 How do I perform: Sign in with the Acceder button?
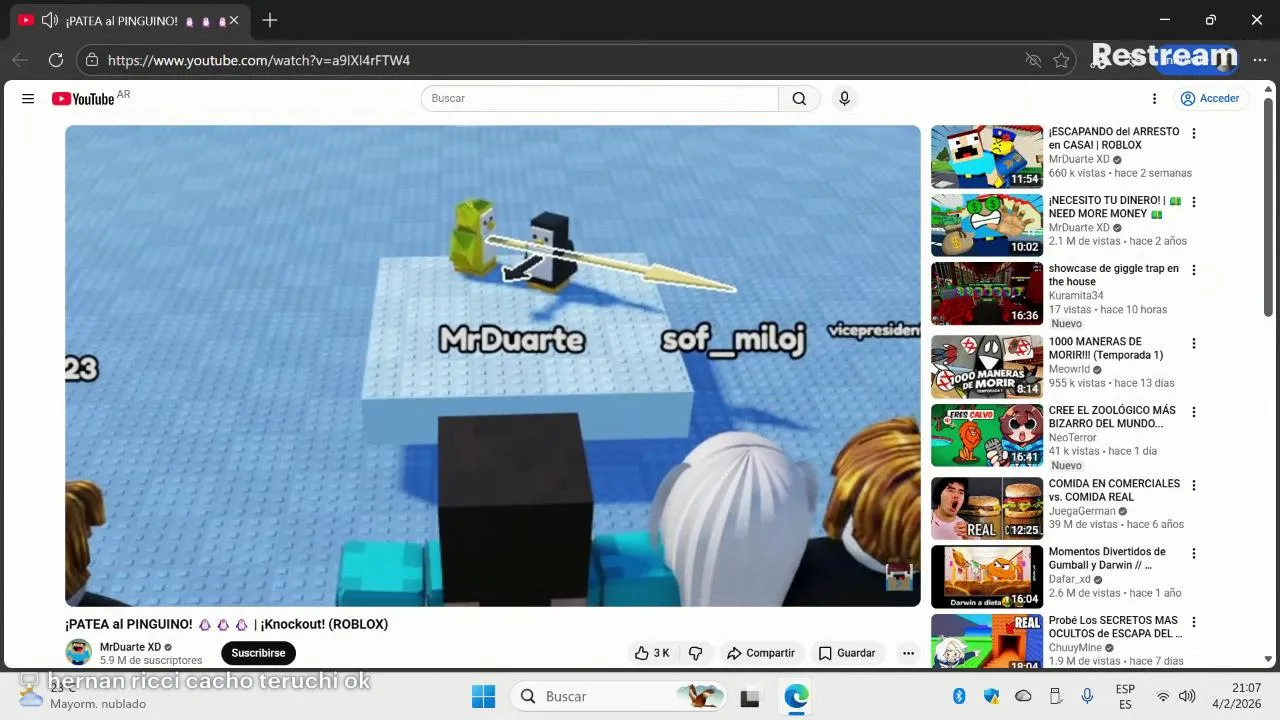(1209, 98)
